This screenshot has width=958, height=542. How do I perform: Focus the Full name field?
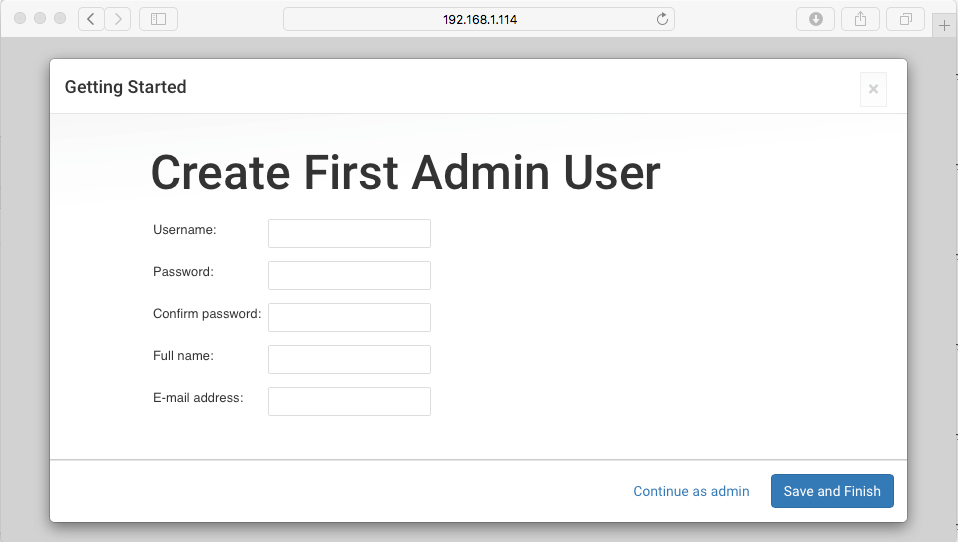(349, 359)
